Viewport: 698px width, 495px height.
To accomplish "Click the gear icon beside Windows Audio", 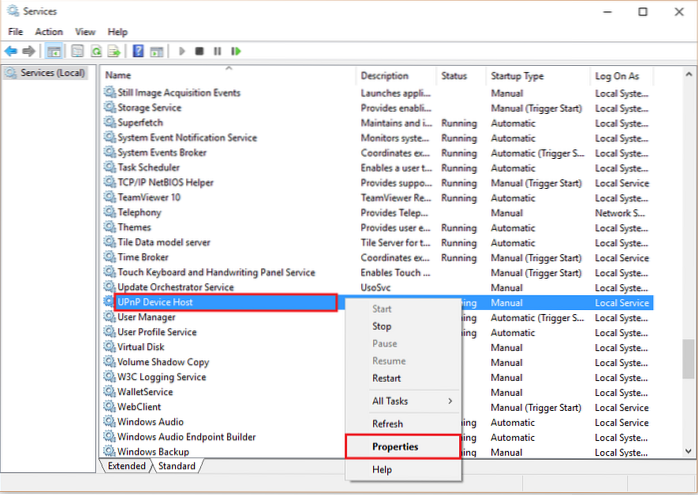I will tap(109, 421).
